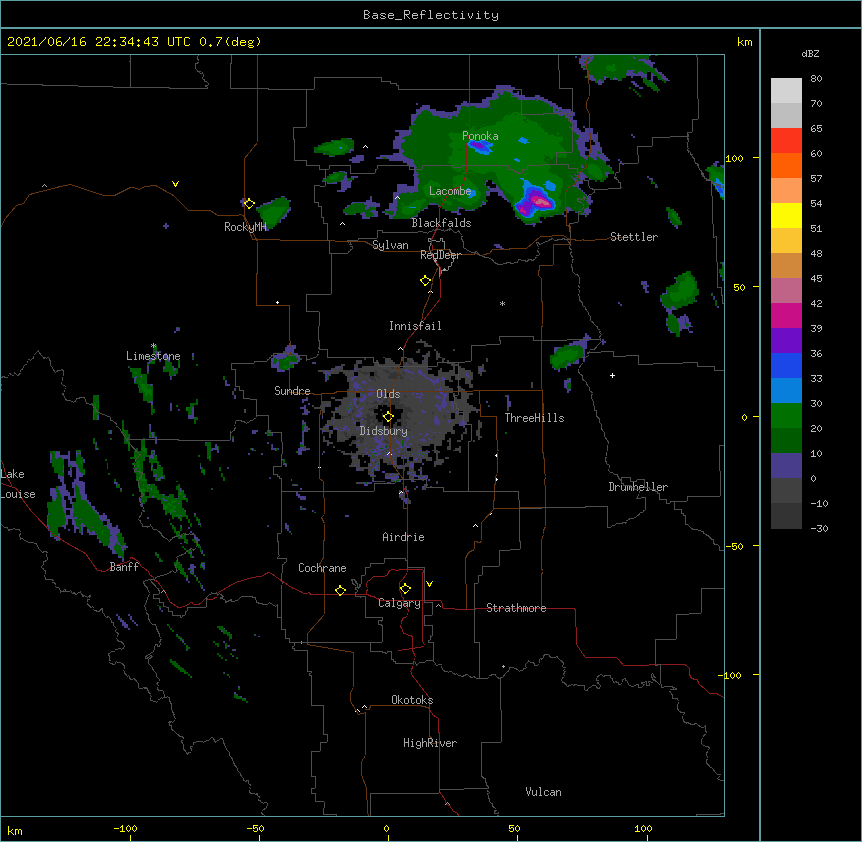This screenshot has width=862, height=842.
Task: Click the yellow 54 dBZ legend swatch
Action: point(786,215)
